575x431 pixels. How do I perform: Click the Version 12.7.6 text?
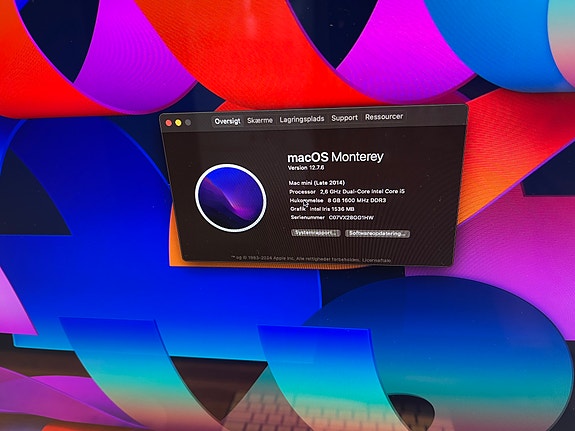tap(306, 168)
